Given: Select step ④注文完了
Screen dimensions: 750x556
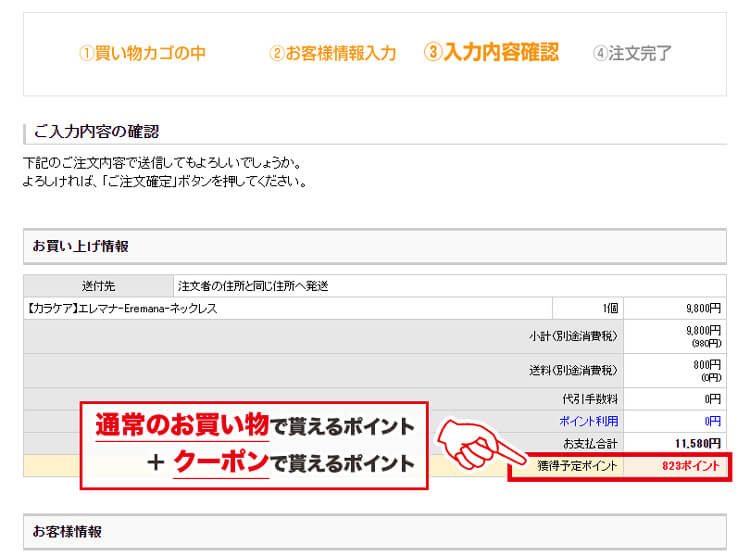Looking at the screenshot, I should point(632,53).
